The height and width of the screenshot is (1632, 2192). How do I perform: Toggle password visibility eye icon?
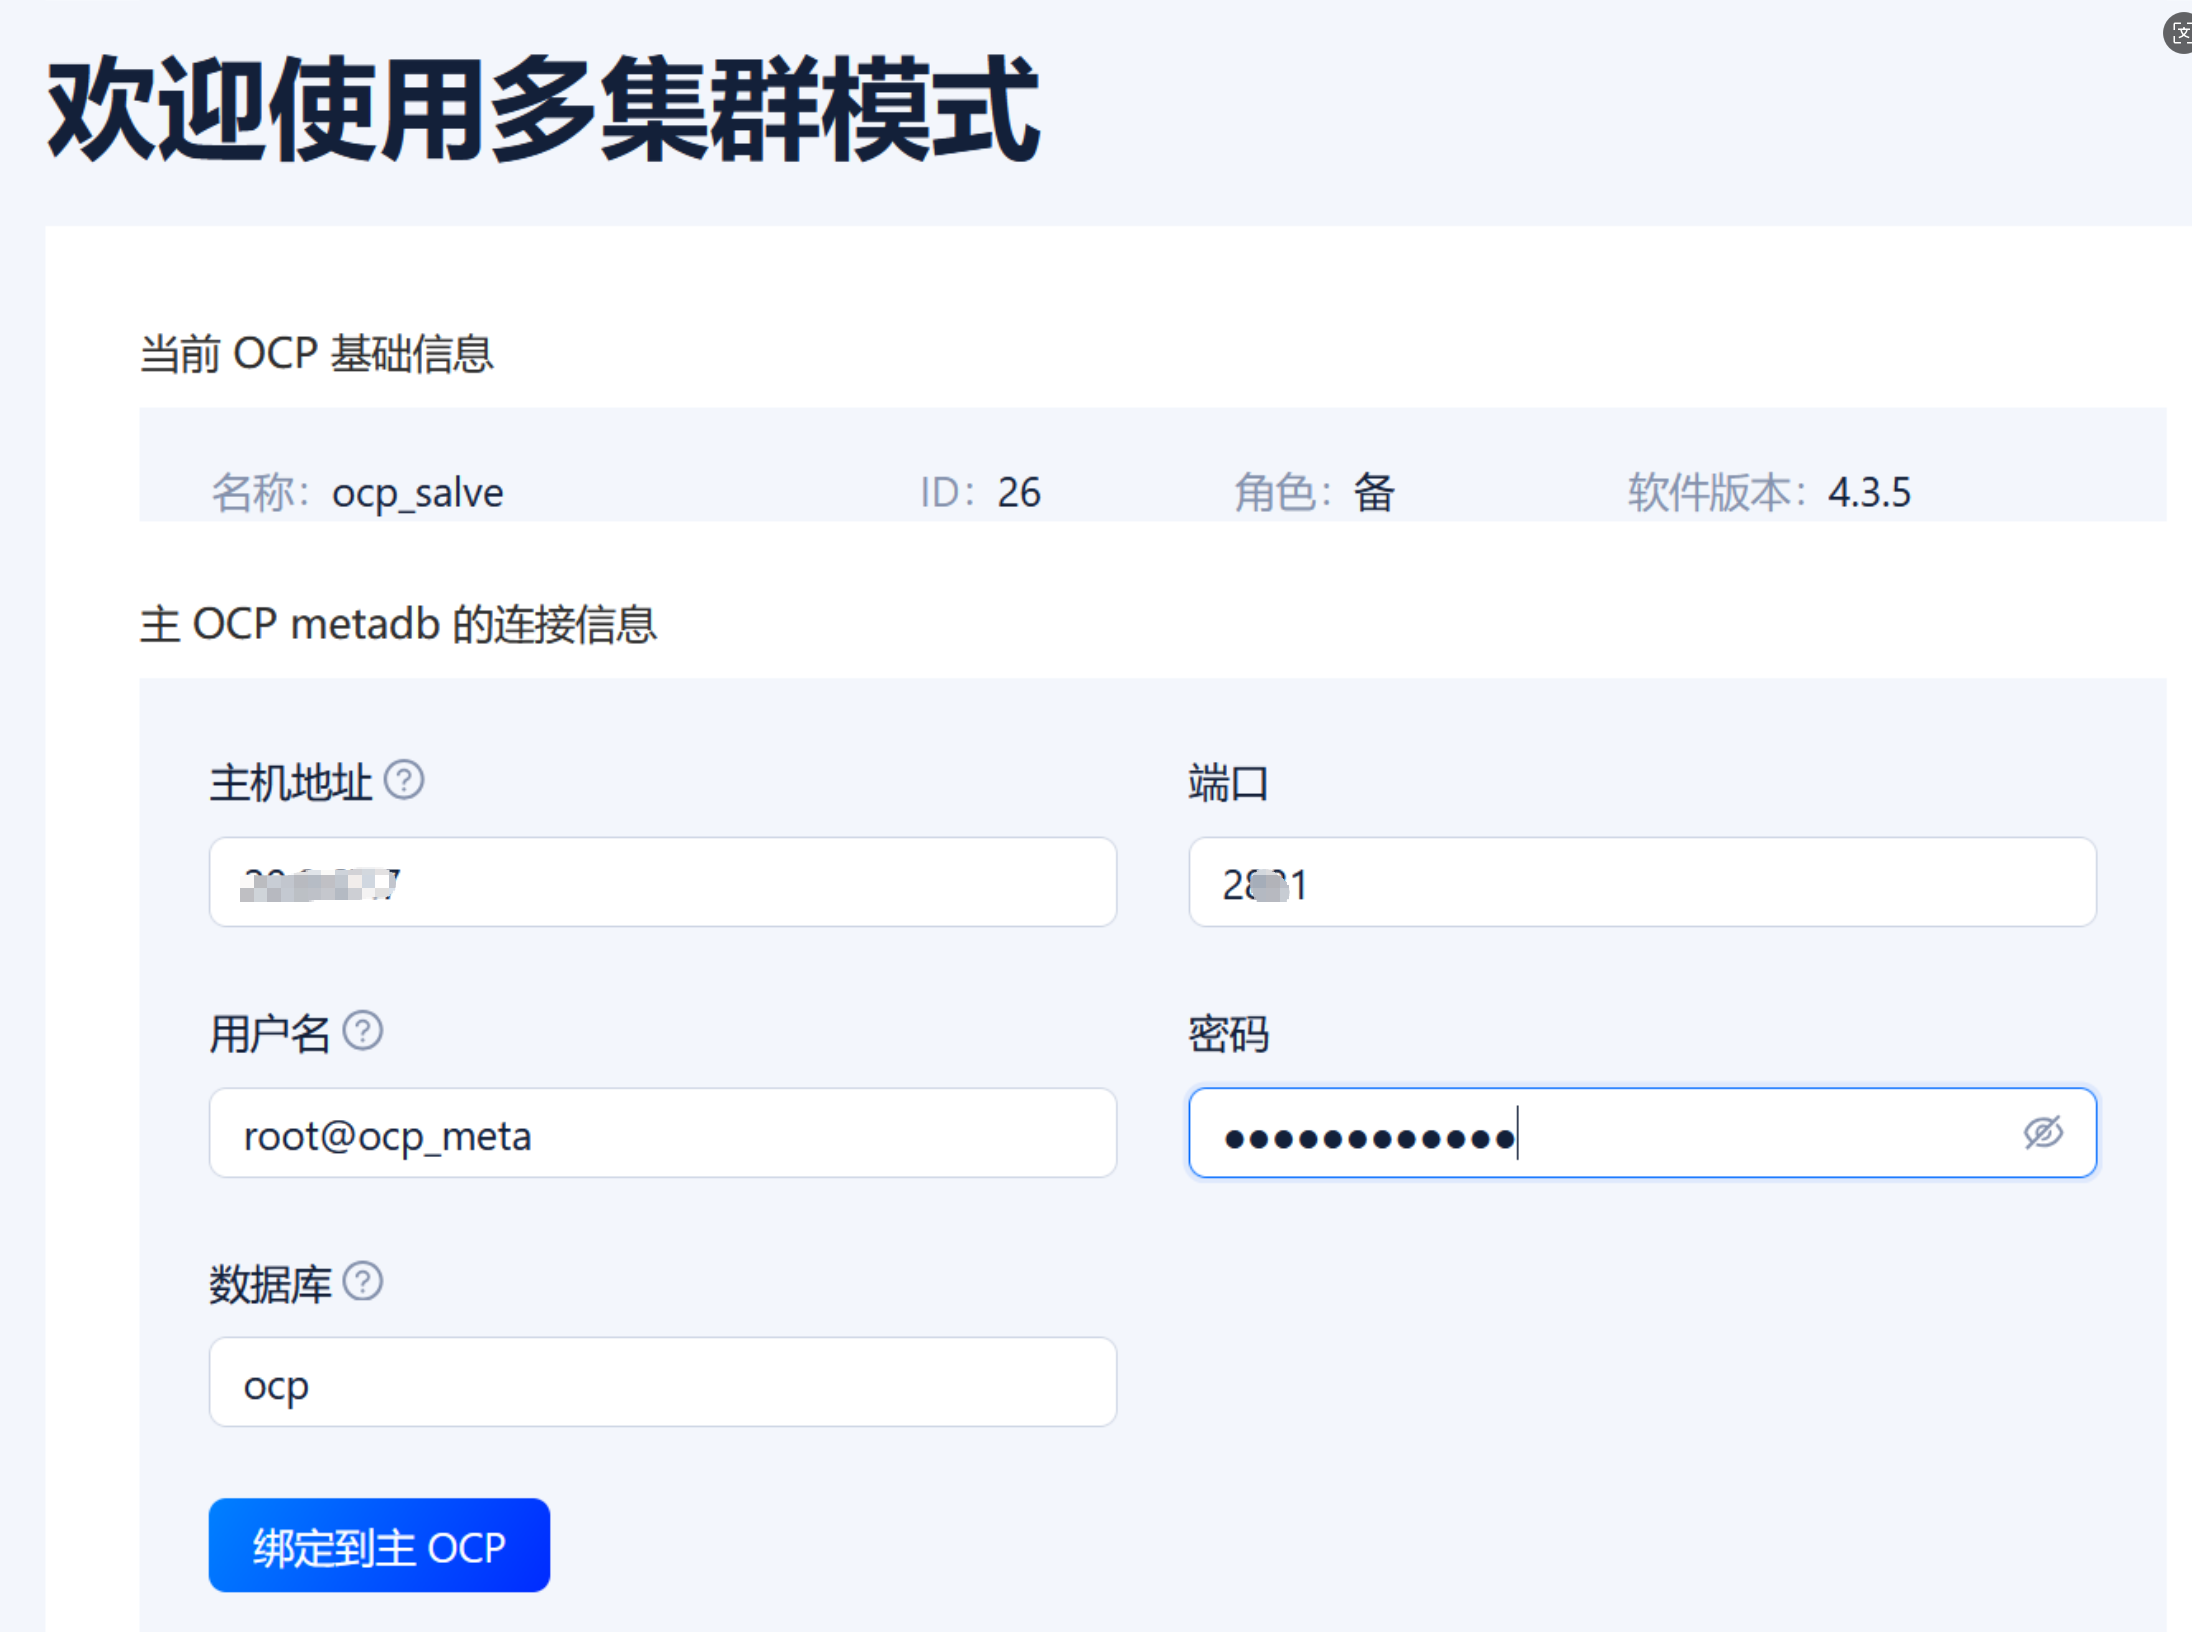[2042, 1133]
